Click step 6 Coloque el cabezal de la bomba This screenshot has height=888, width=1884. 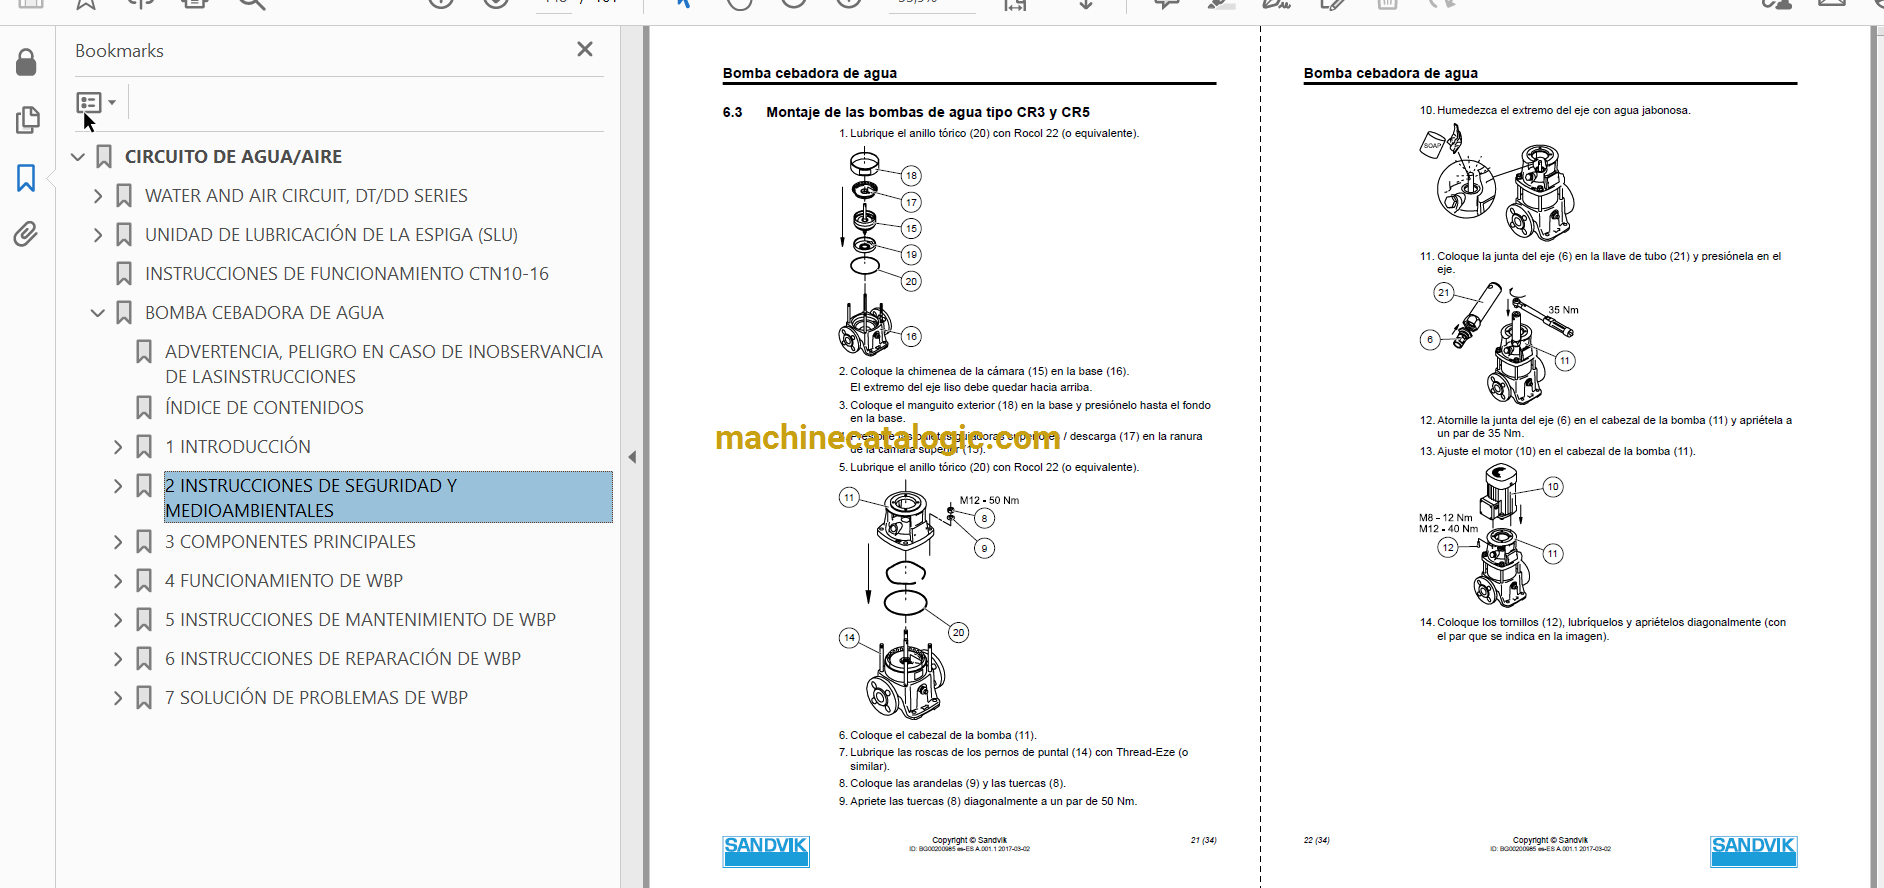(x=937, y=735)
